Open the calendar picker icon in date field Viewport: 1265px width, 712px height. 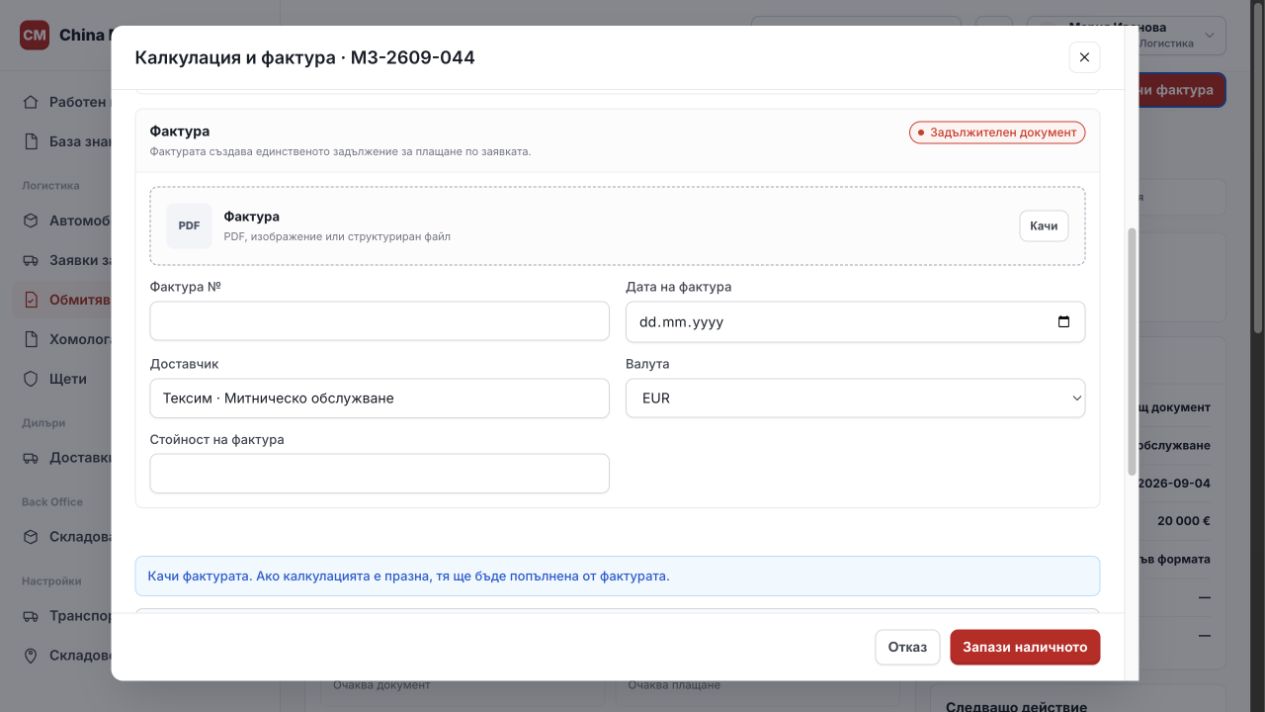coord(1064,322)
